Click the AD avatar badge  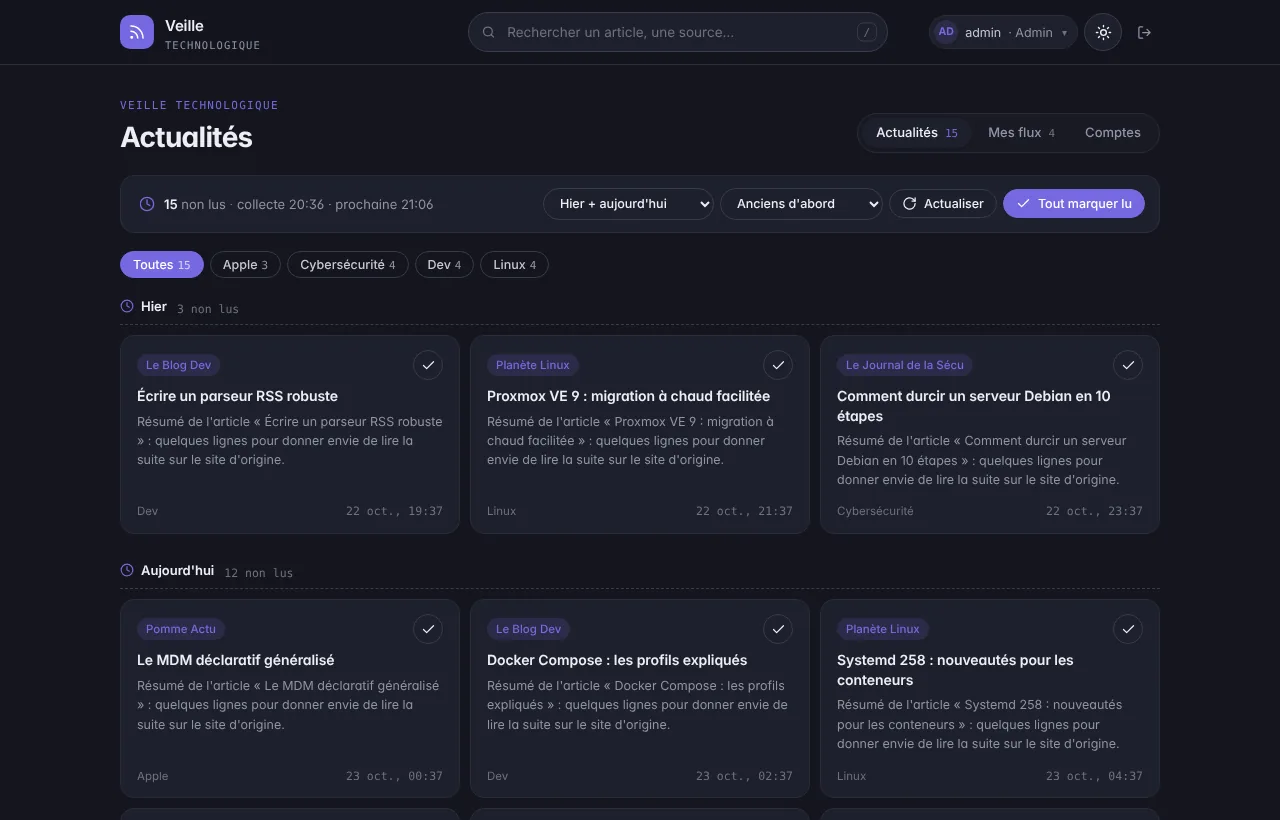[946, 32]
